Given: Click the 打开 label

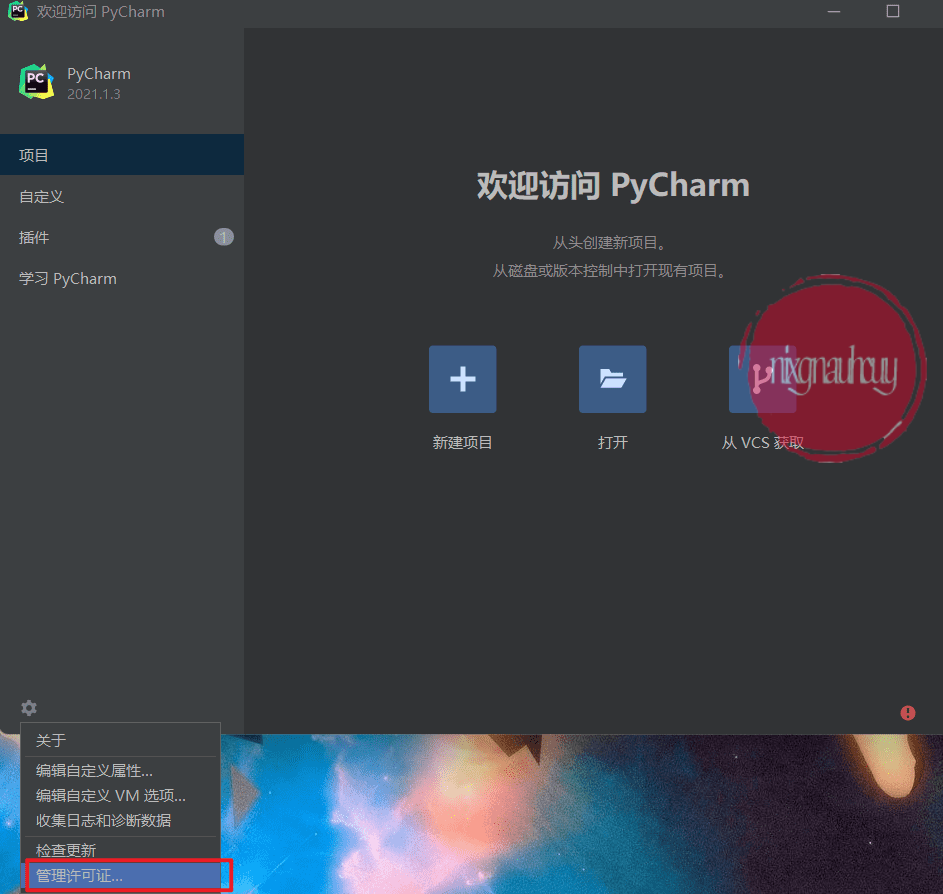Looking at the screenshot, I should pyautogui.click(x=613, y=442).
